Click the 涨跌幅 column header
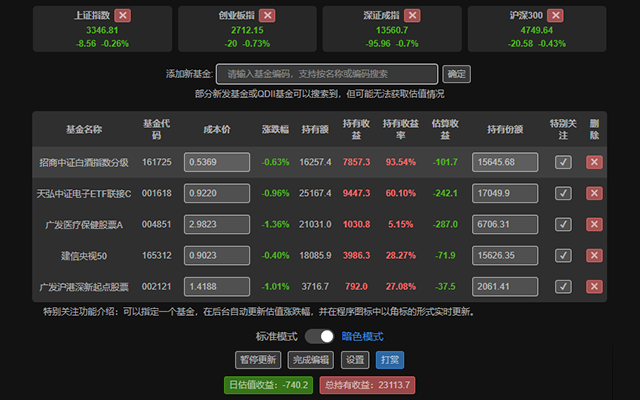Viewport: 640px width, 400px height. click(276, 130)
